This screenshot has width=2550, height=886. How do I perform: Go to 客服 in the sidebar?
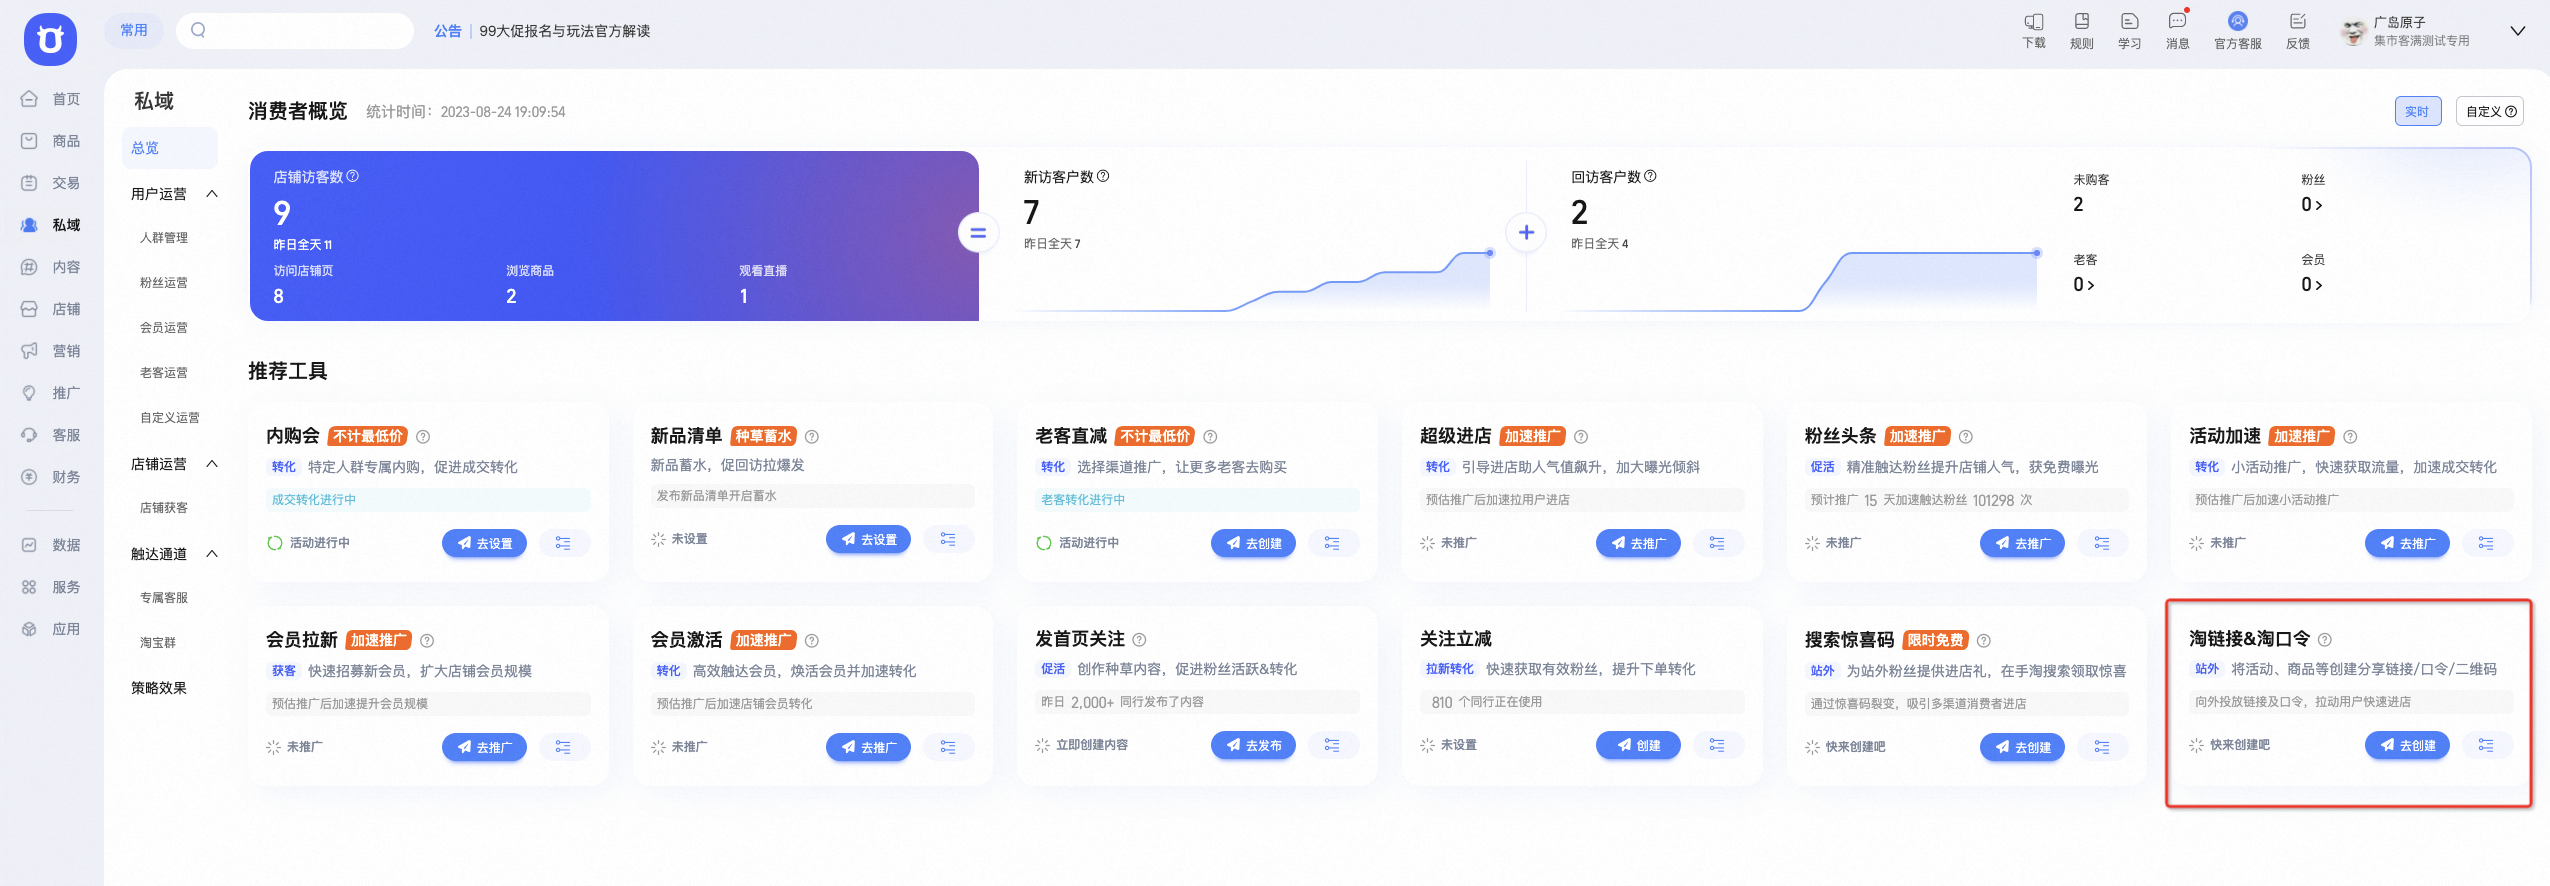click(x=51, y=435)
